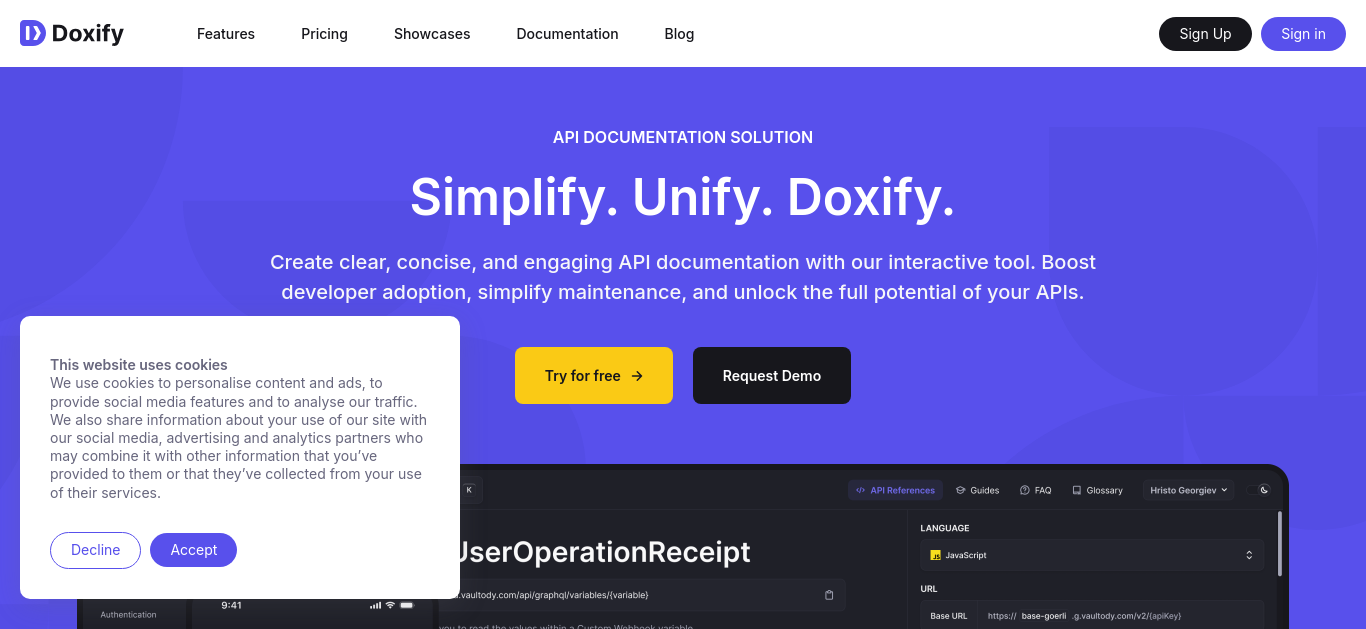Visit the Blog

(x=679, y=34)
